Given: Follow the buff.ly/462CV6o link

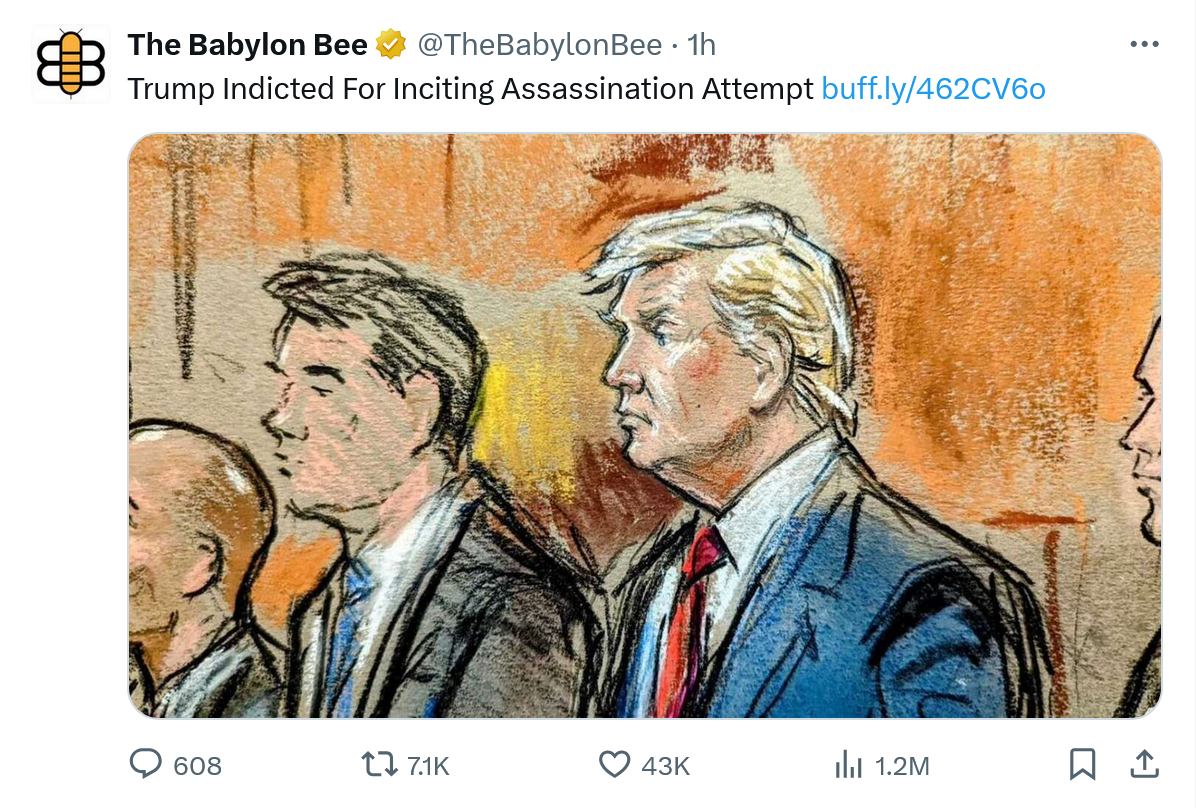Looking at the screenshot, I should (933, 89).
